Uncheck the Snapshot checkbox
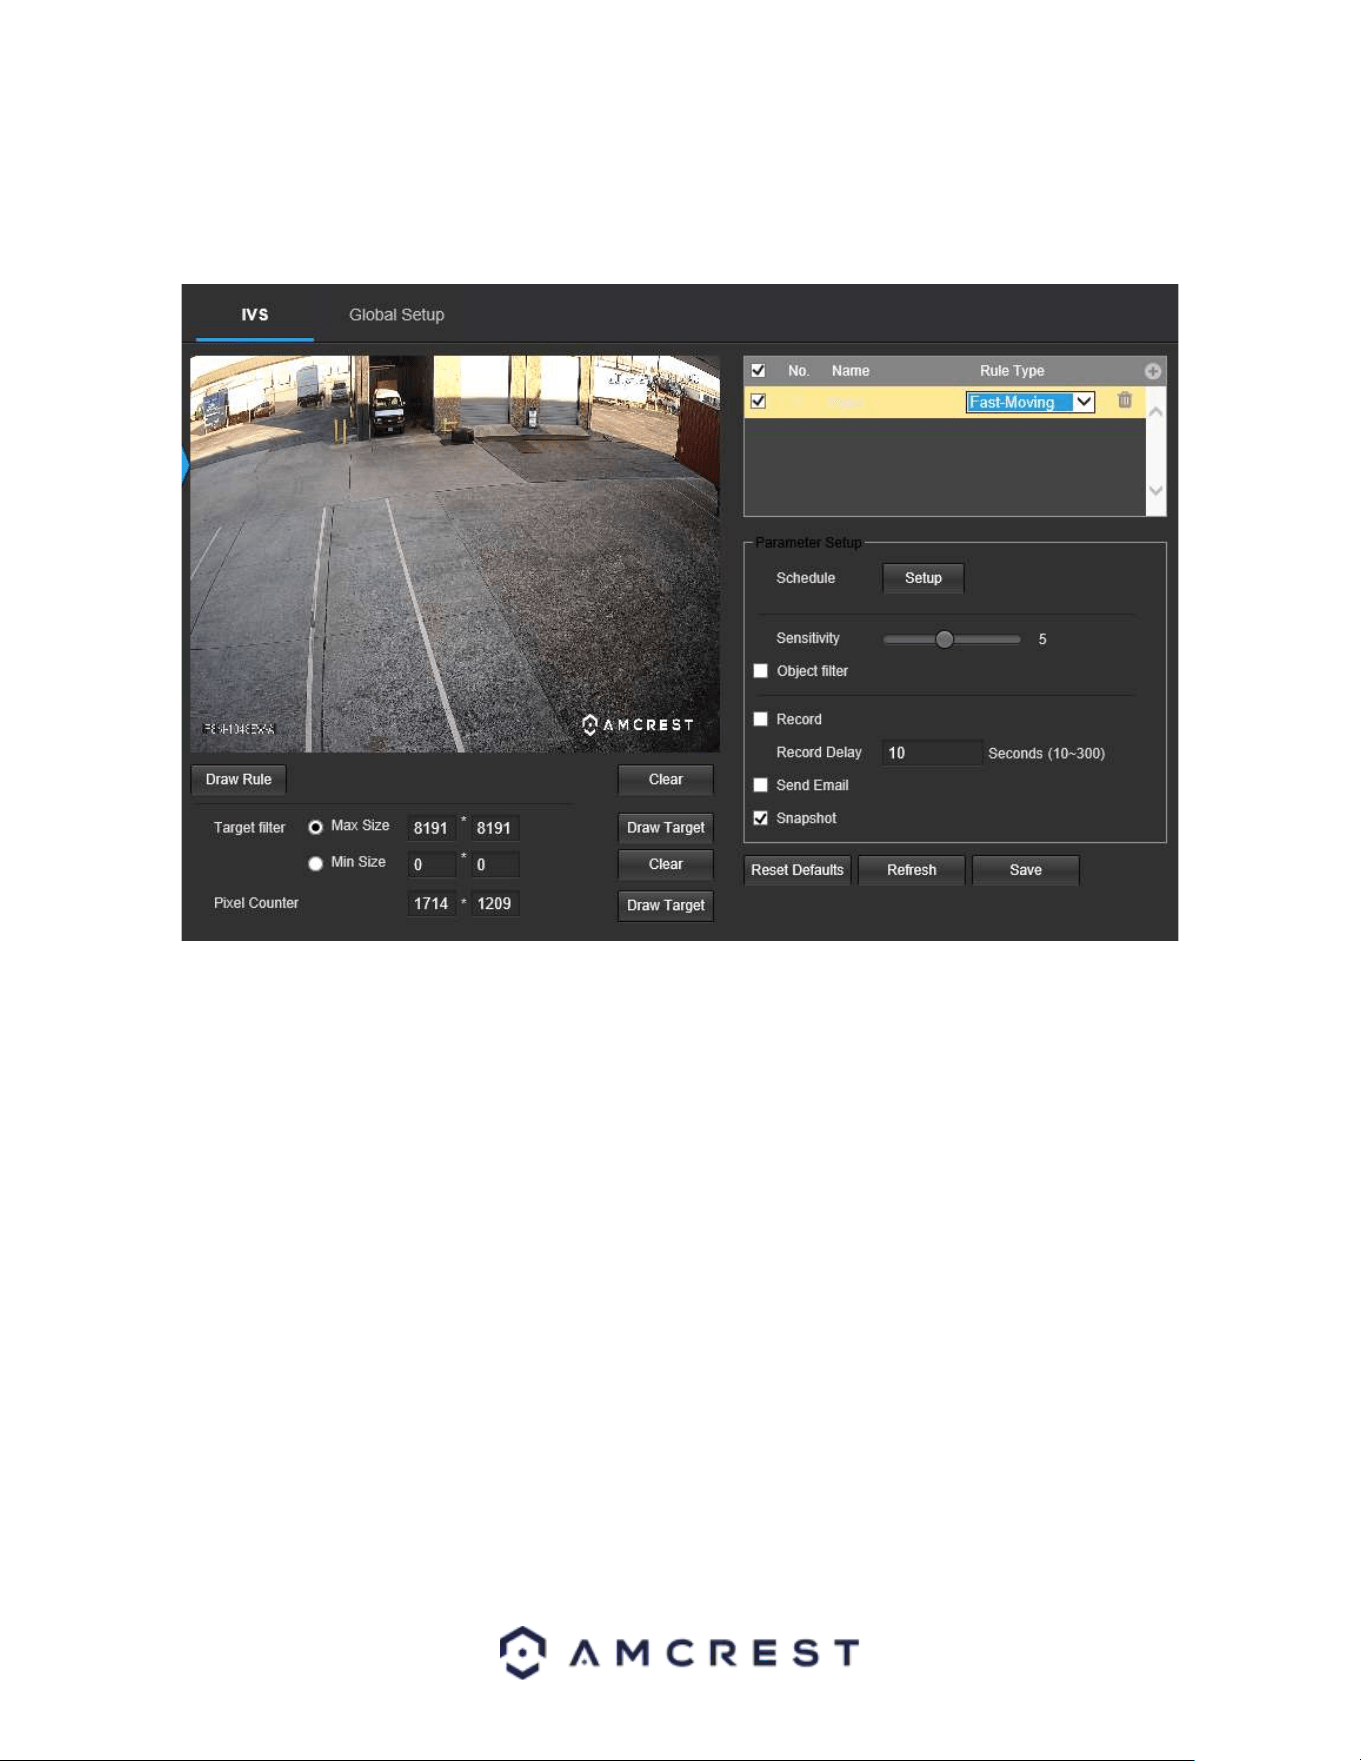This screenshot has width=1361, height=1761. (x=760, y=818)
